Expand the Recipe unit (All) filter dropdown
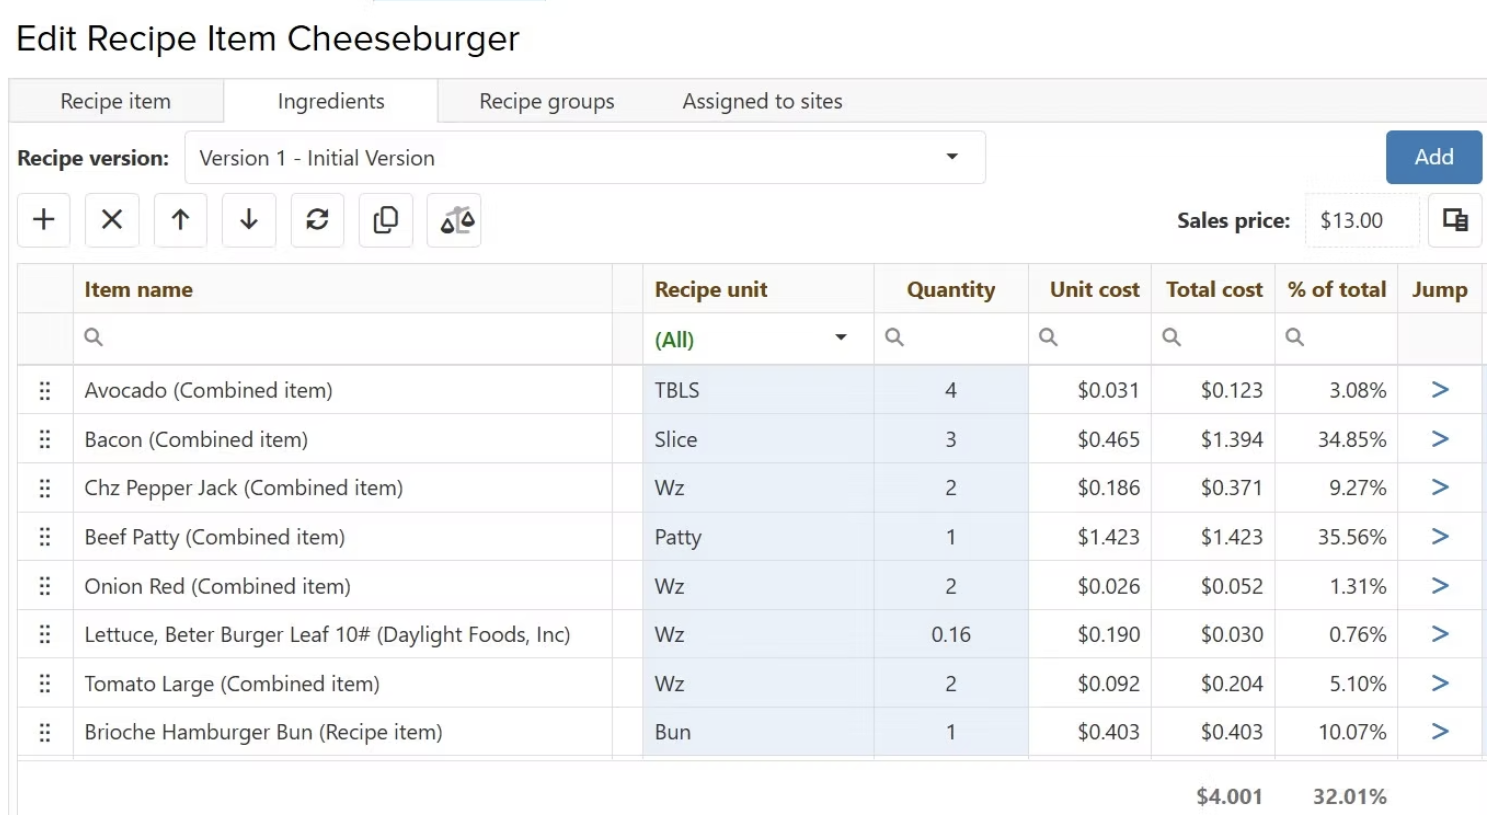 click(x=841, y=338)
